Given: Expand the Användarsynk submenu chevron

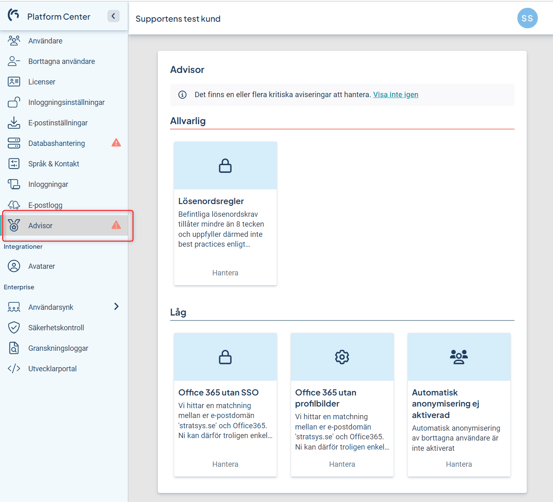Looking at the screenshot, I should (x=116, y=307).
